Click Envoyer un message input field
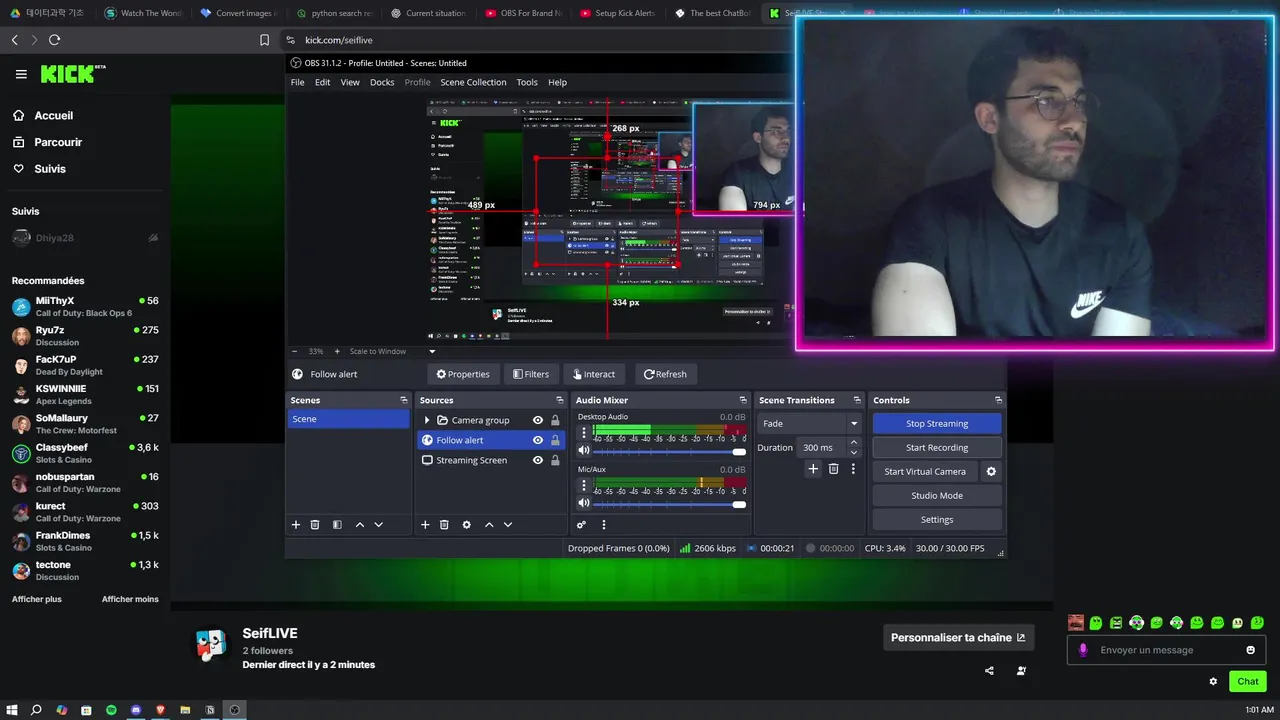 pyautogui.click(x=1166, y=650)
